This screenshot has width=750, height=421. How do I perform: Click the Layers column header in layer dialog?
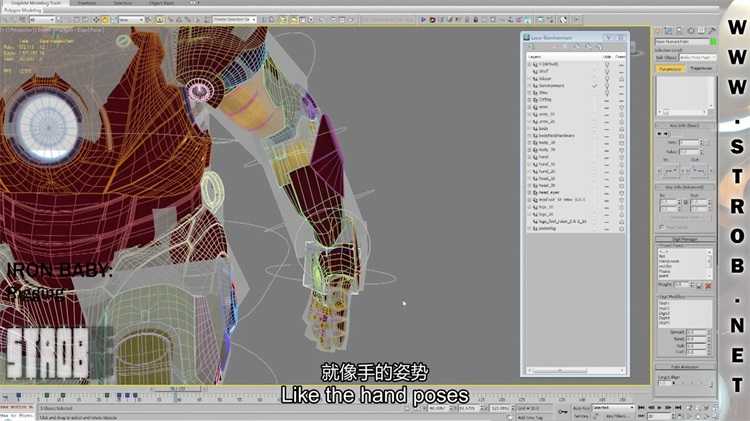pos(534,56)
